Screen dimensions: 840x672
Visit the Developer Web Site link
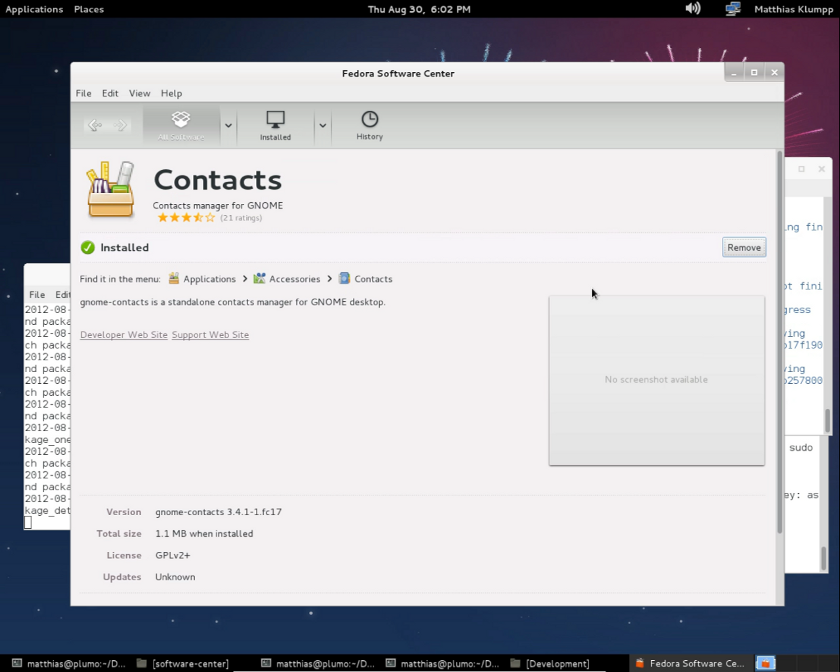click(124, 334)
